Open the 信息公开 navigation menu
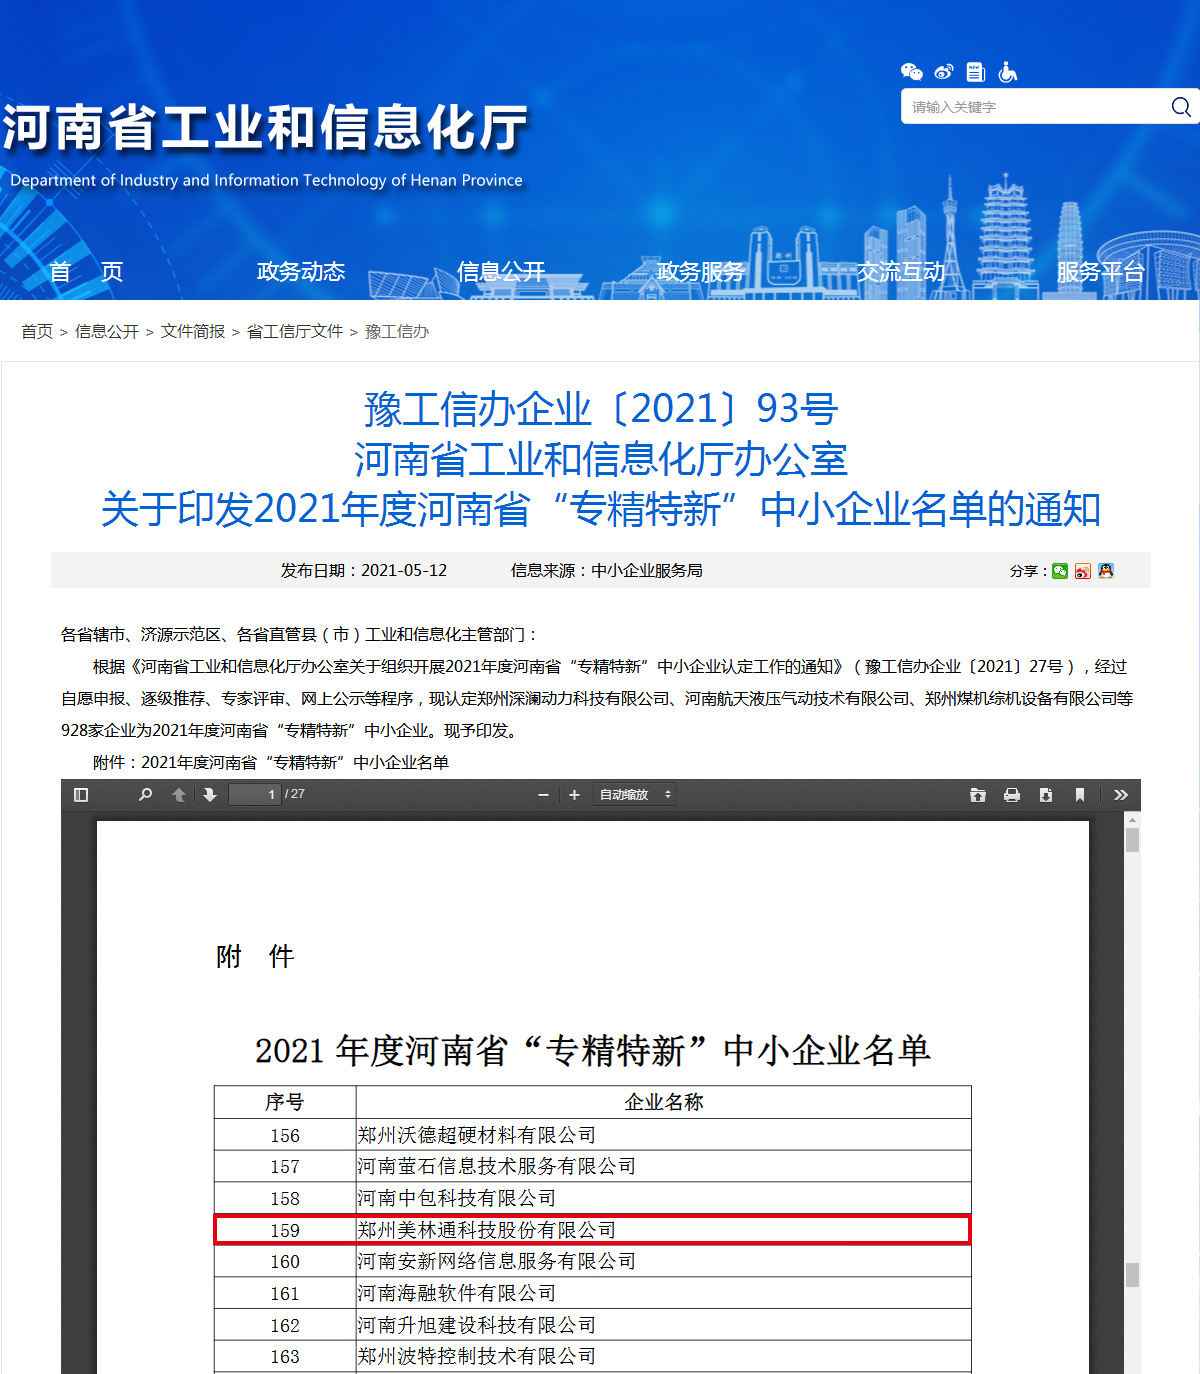This screenshot has width=1200, height=1374. [500, 272]
